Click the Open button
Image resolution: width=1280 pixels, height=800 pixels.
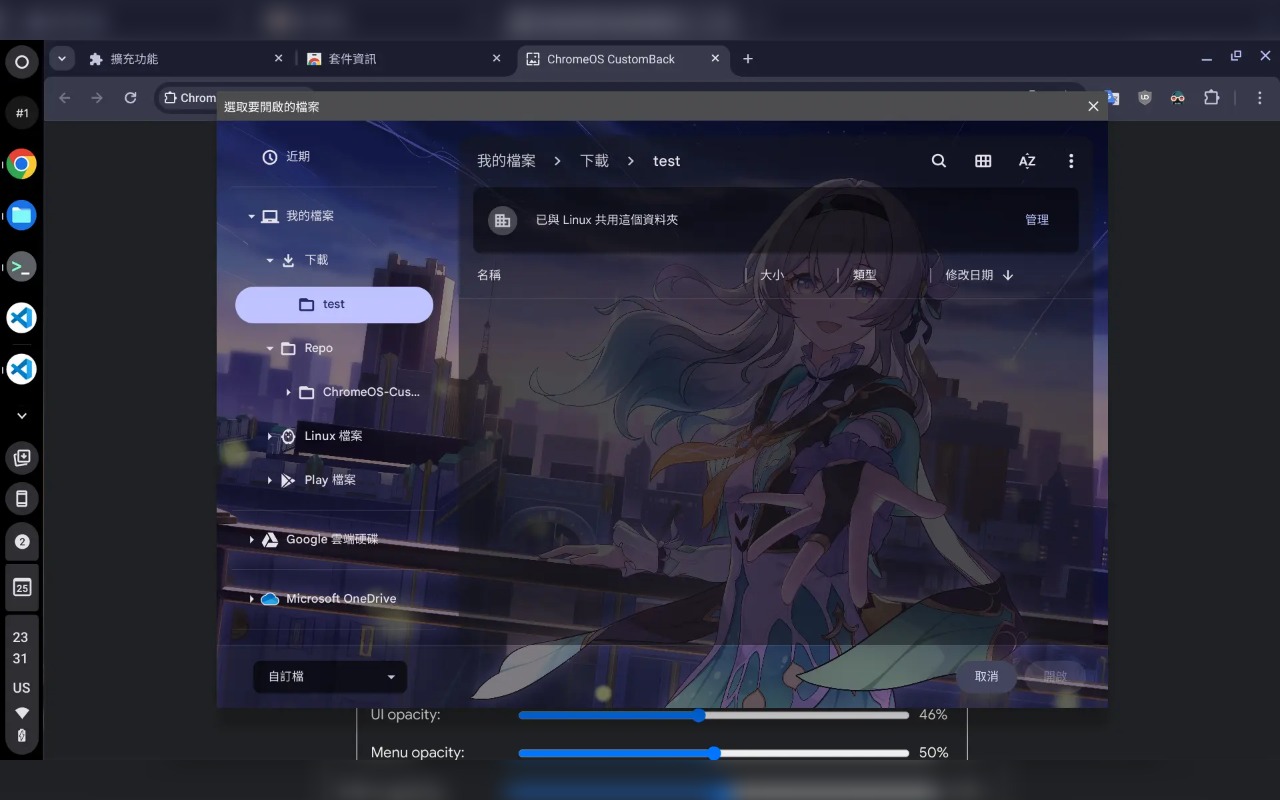point(1055,677)
